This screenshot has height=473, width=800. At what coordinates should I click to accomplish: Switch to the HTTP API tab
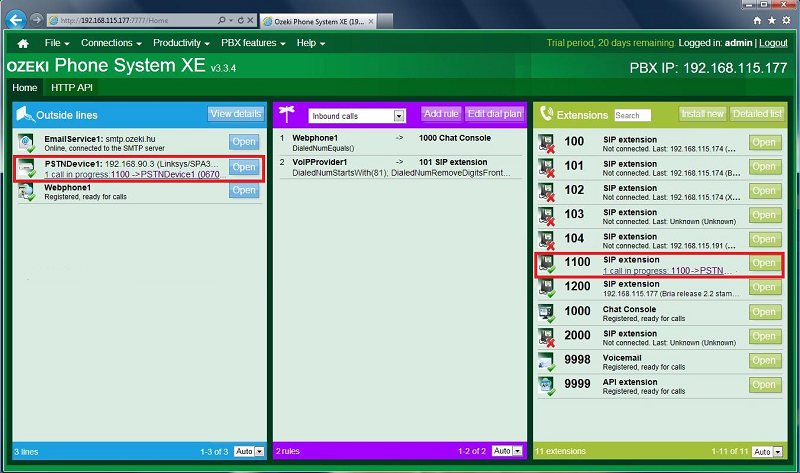[x=71, y=87]
